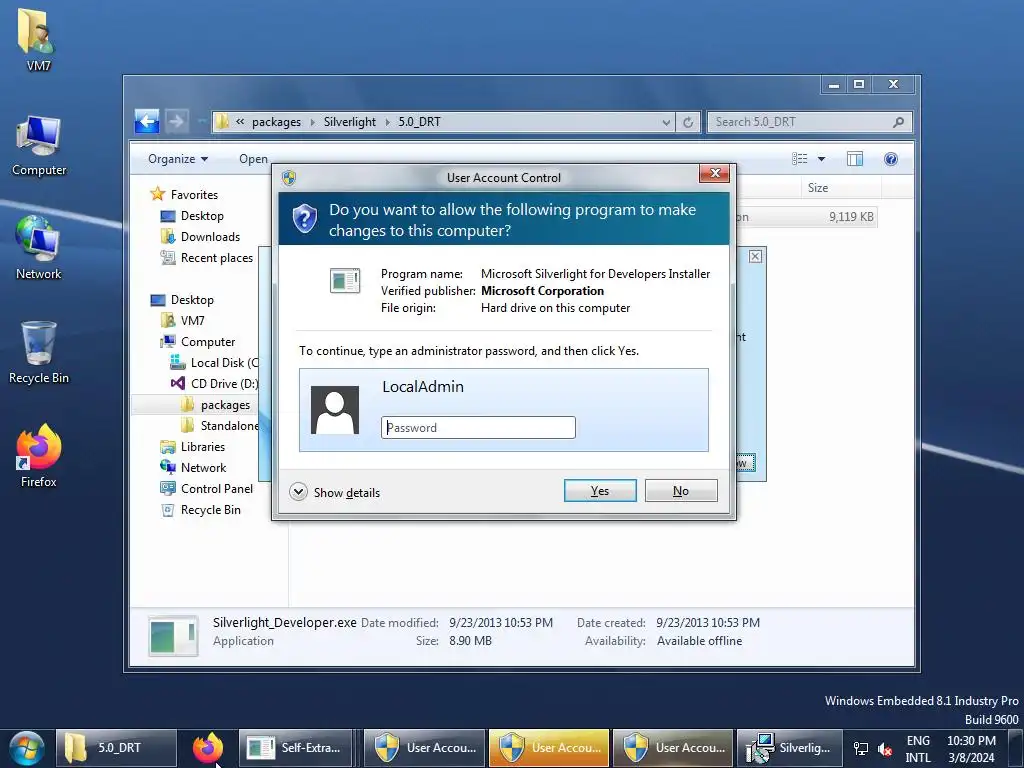Select Desktop under Favorites
This screenshot has height=768, width=1024.
192,216
